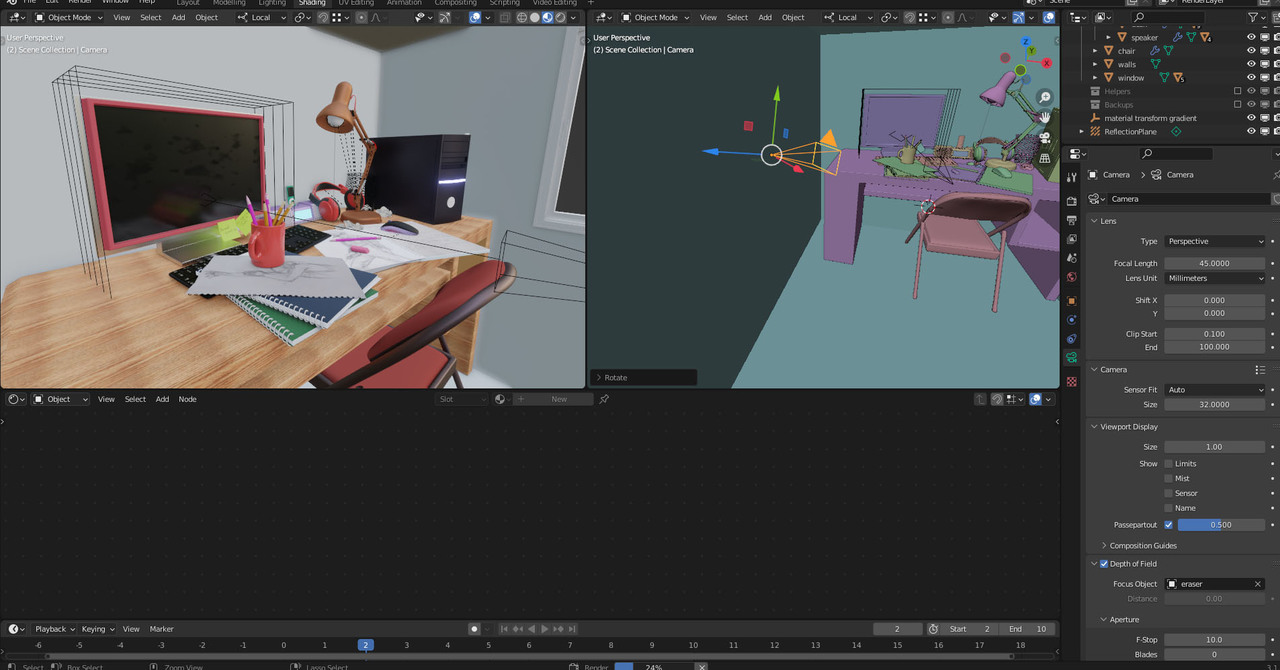This screenshot has height=670, width=1280.
Task: Open the Marker menu in timeline
Action: click(x=162, y=629)
